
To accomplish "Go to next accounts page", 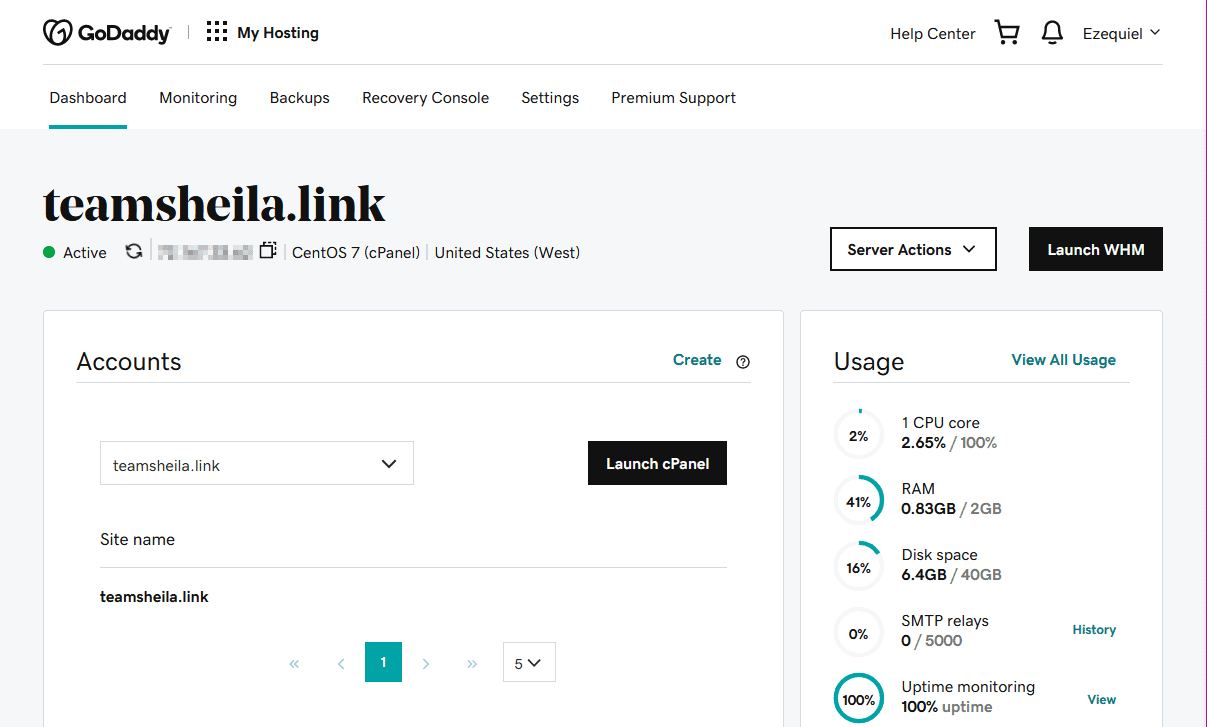I will [426, 663].
